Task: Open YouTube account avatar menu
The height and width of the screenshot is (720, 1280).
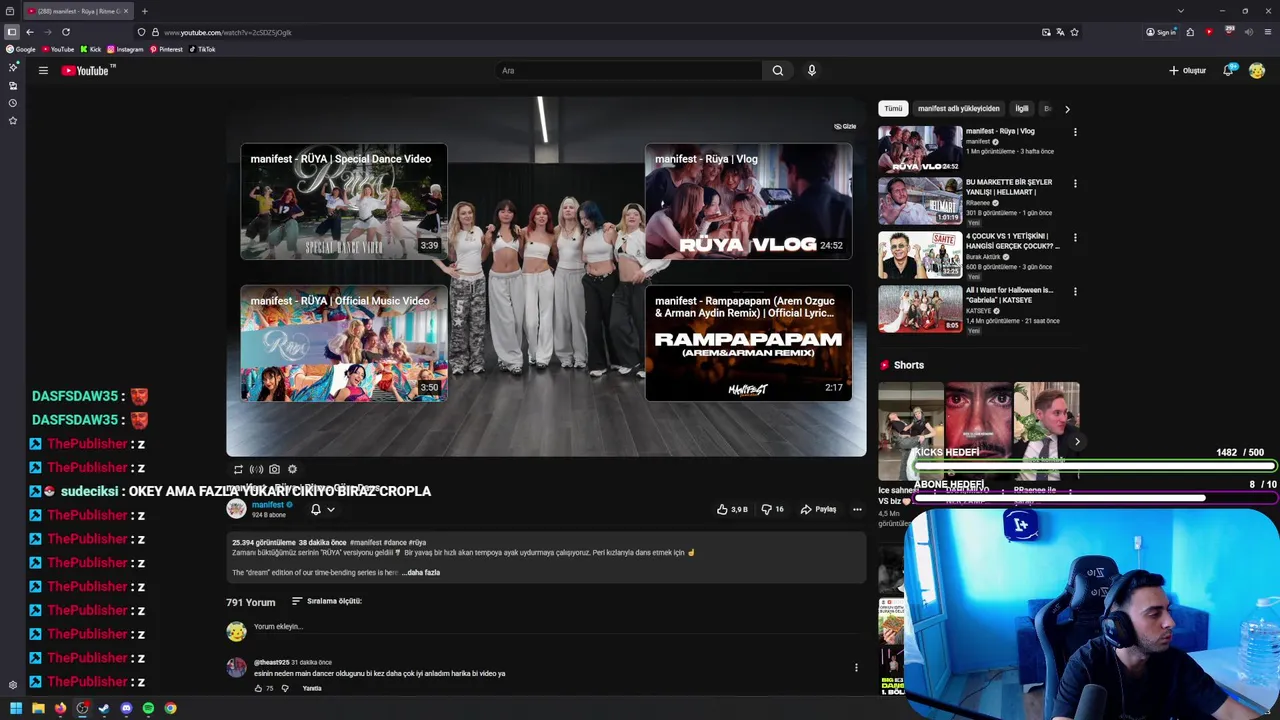Action: [x=1256, y=70]
